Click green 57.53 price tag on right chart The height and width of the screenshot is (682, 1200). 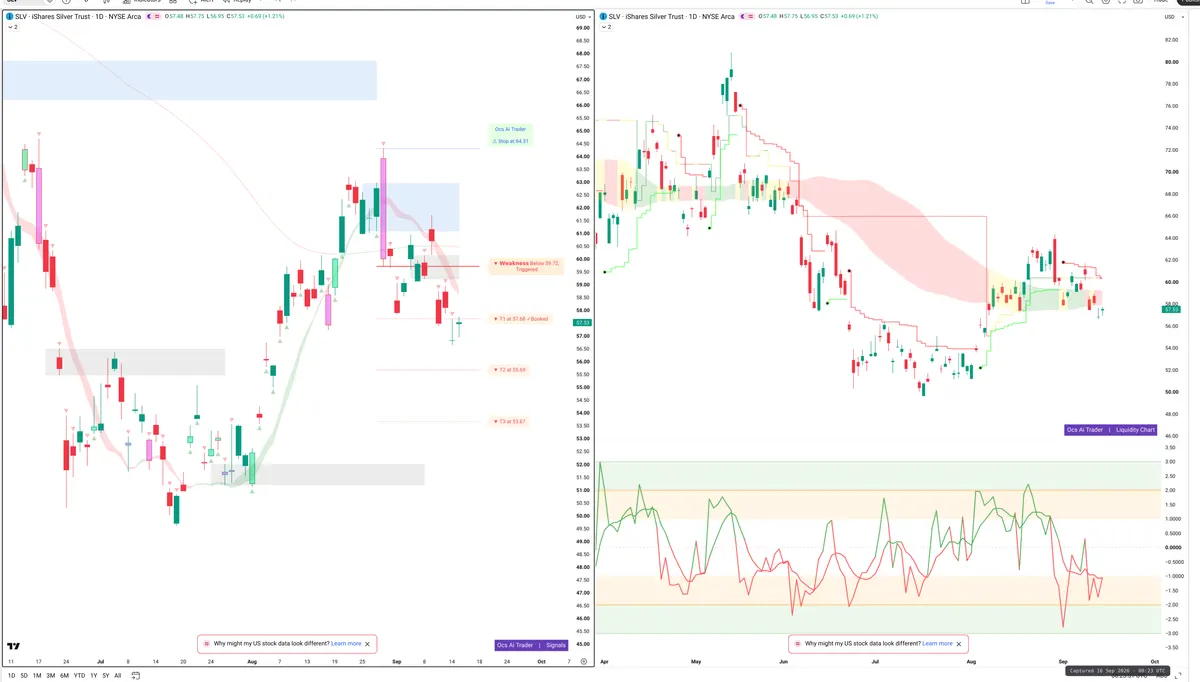click(x=1171, y=310)
